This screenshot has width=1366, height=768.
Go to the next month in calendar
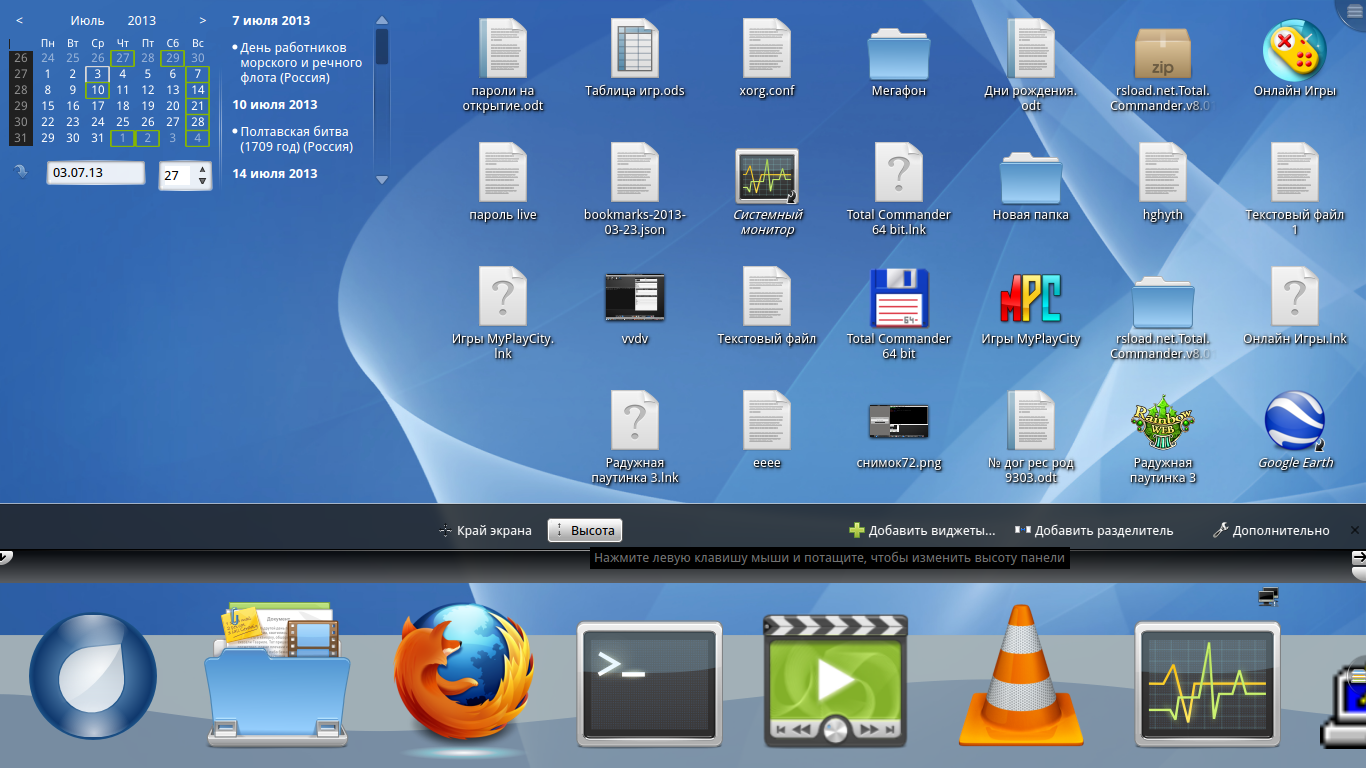click(203, 20)
